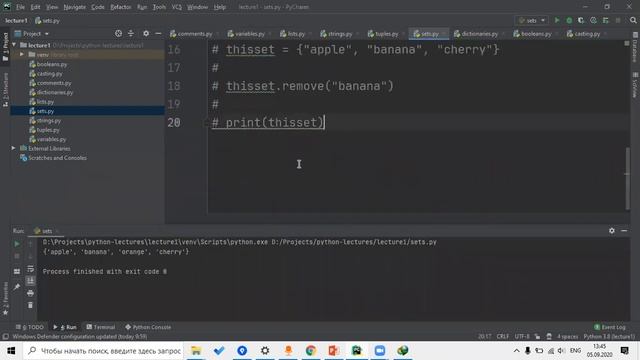Image resolution: width=640 pixels, height=360 pixels.
Task: Change line separator CRLF in status bar
Action: (x=502, y=336)
